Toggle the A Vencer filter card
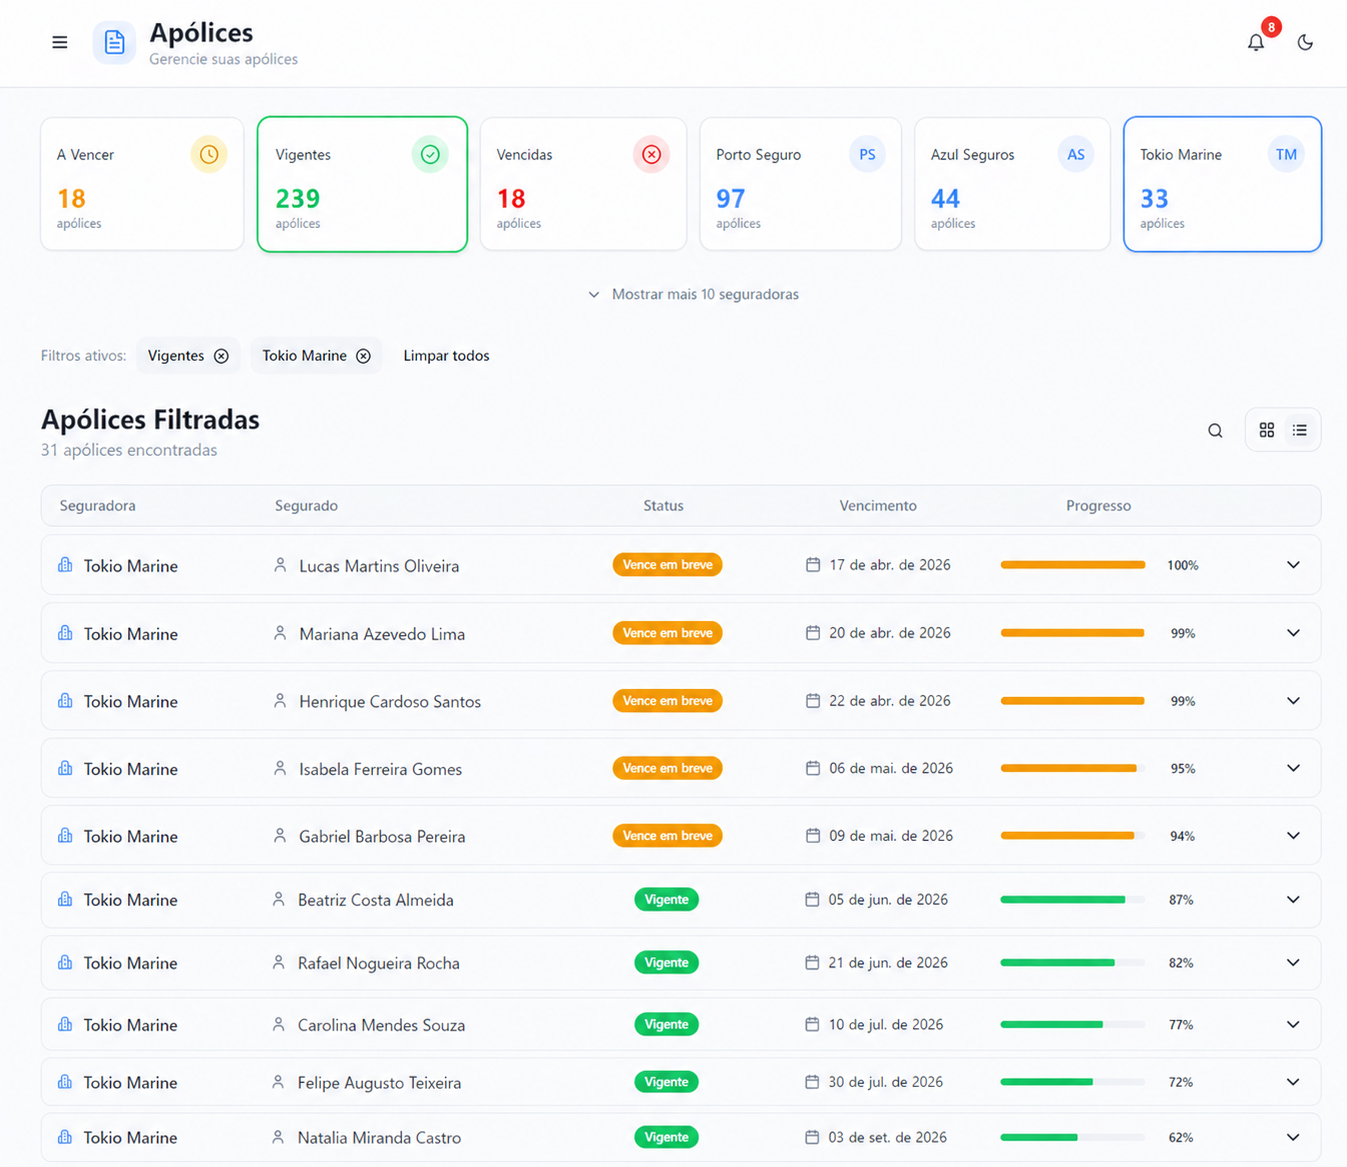Image resolution: width=1347 pixels, height=1167 pixels. click(142, 184)
